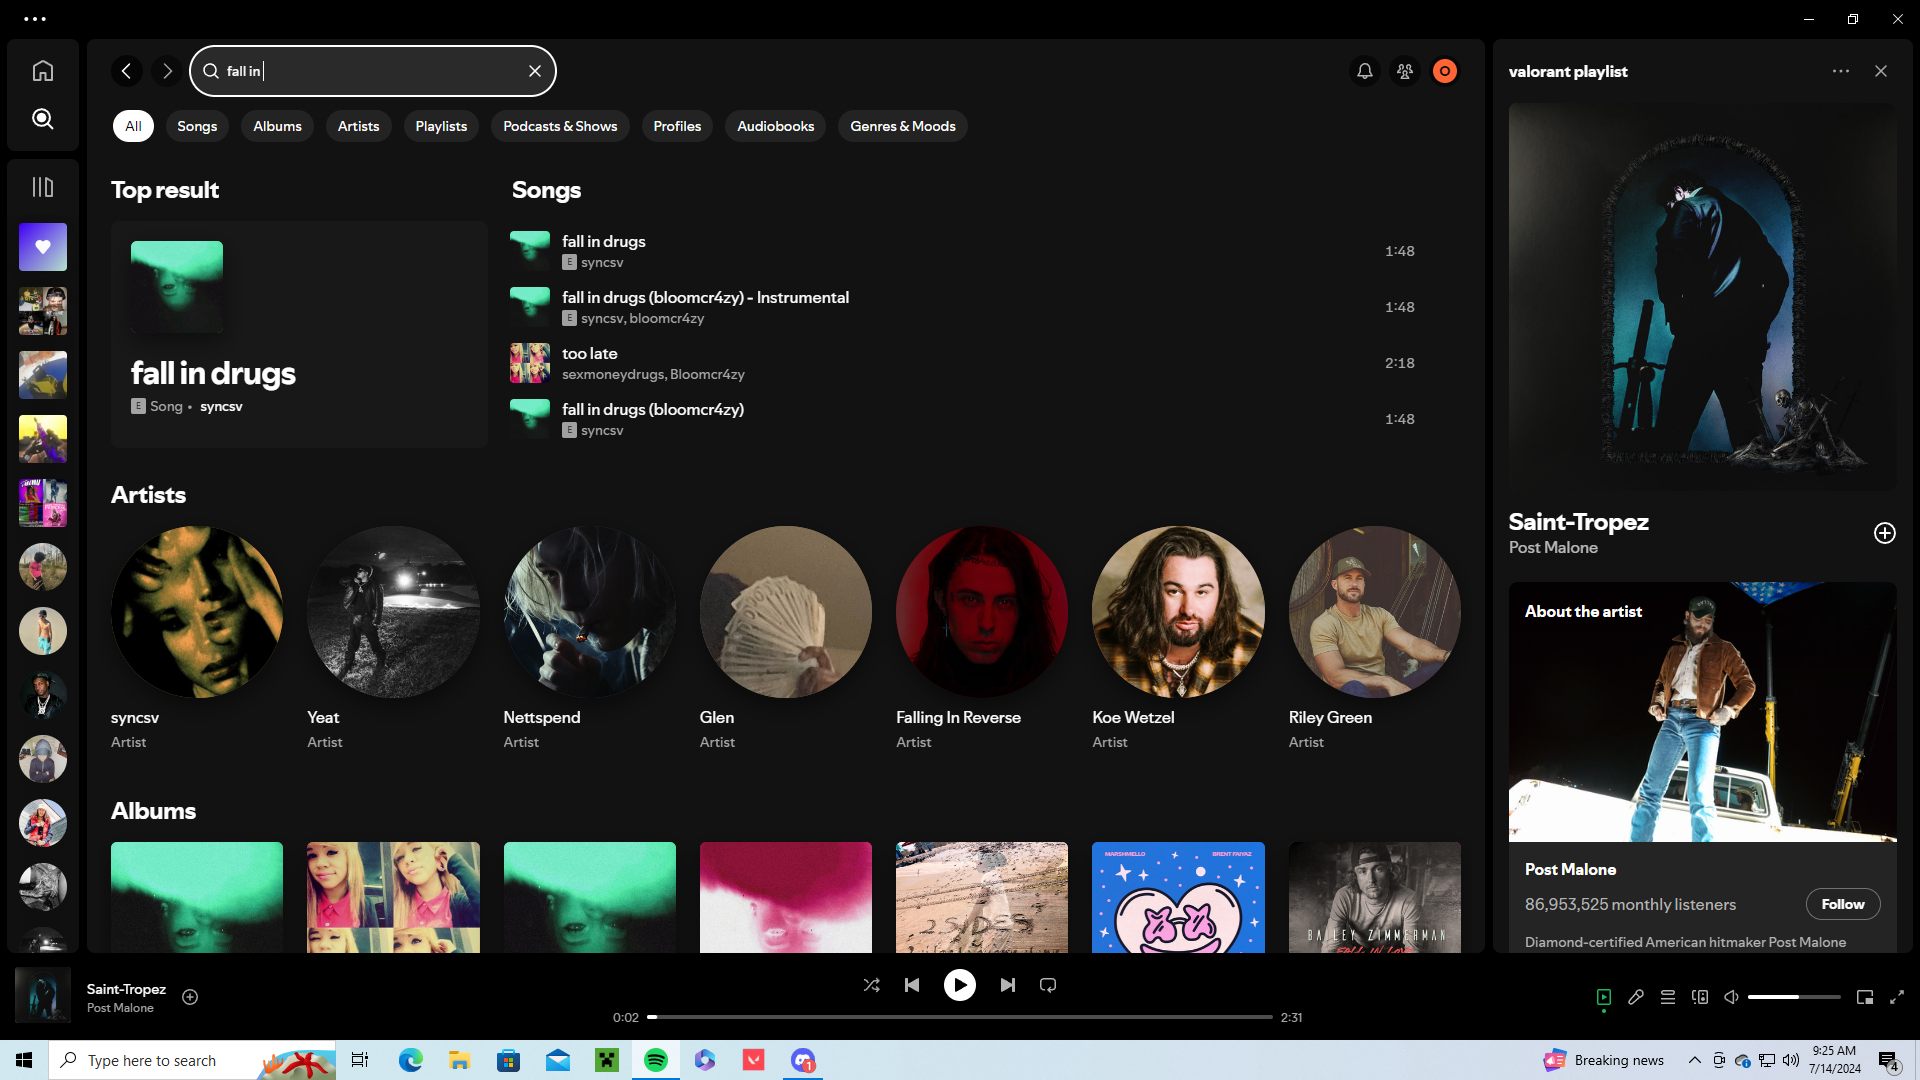This screenshot has width=1920, height=1080.
Task: Open Liked Songs playlist
Action: [43, 247]
